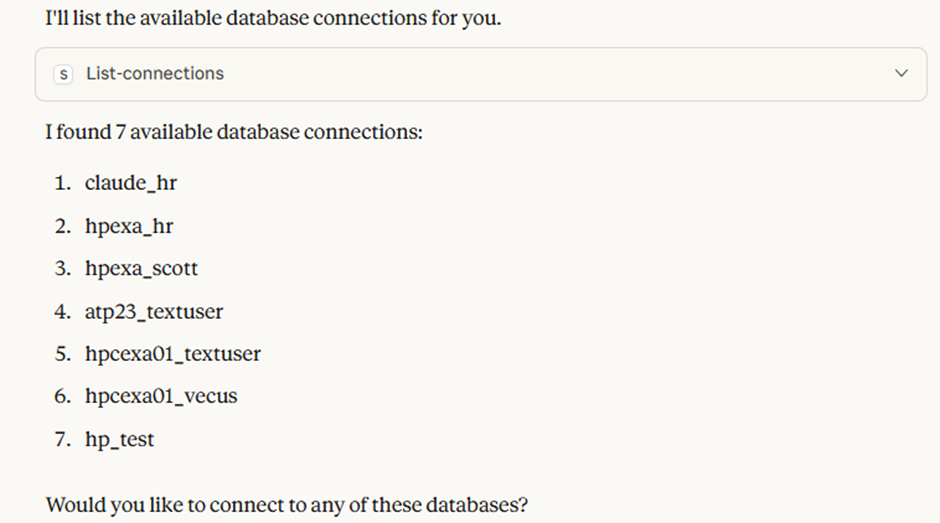This screenshot has width=940, height=523.
Task: Click the hpexa_scott list item
Action: 141,269
